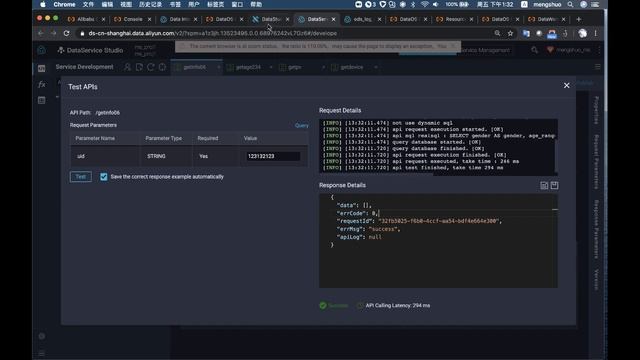Open the 文件 menu
The height and width of the screenshot is (360, 640).
click(88, 4)
